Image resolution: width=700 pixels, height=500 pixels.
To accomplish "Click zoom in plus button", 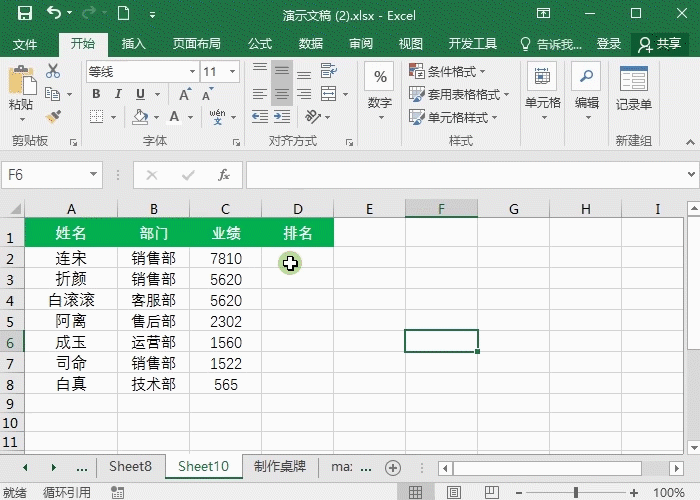I will pos(633,492).
